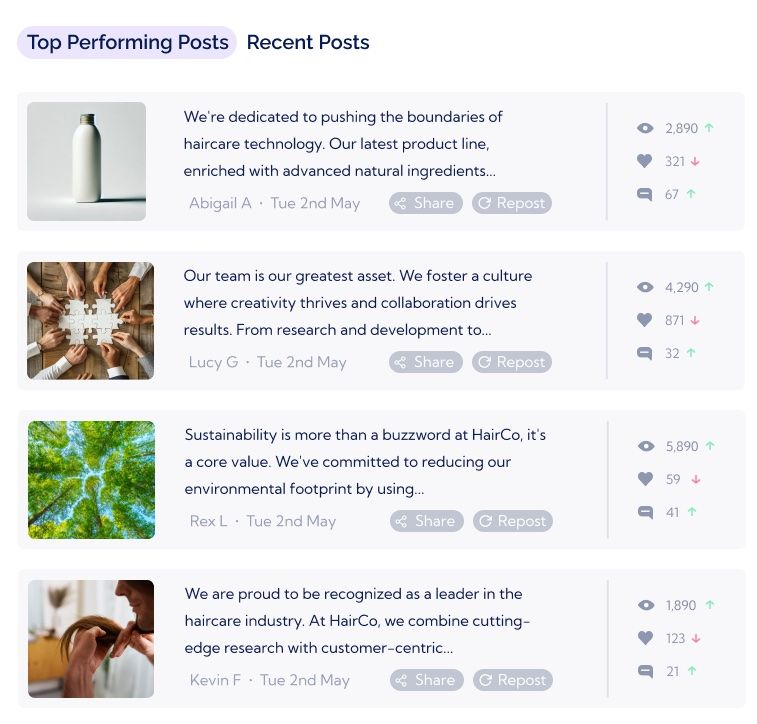Click the comments bubble icon showing 67

pyautogui.click(x=645, y=194)
